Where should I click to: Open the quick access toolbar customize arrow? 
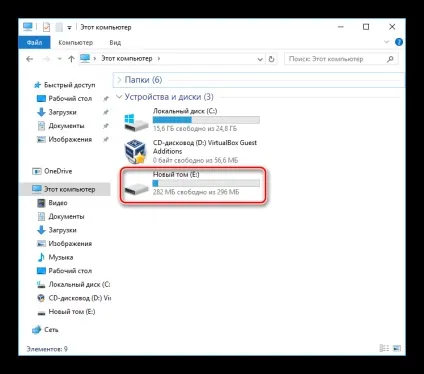tap(69, 28)
